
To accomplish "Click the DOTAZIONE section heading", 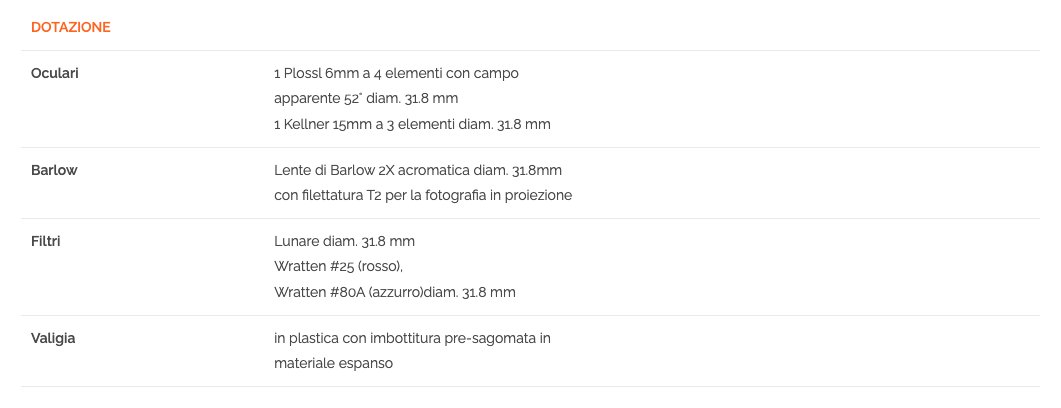I will pos(70,27).
